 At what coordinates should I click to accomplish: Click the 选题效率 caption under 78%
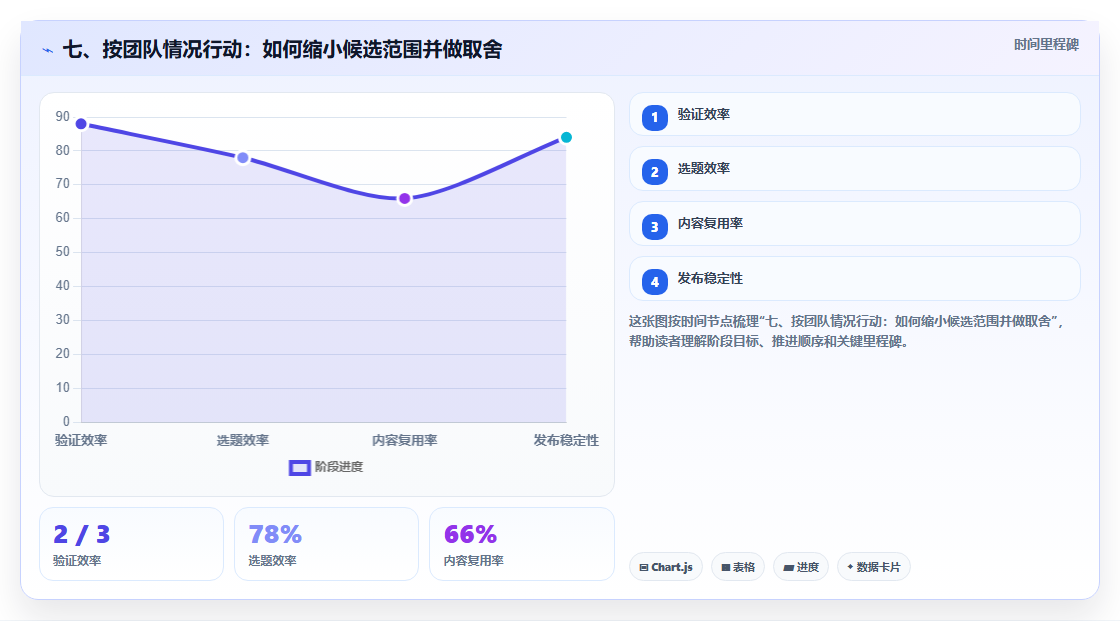272,561
